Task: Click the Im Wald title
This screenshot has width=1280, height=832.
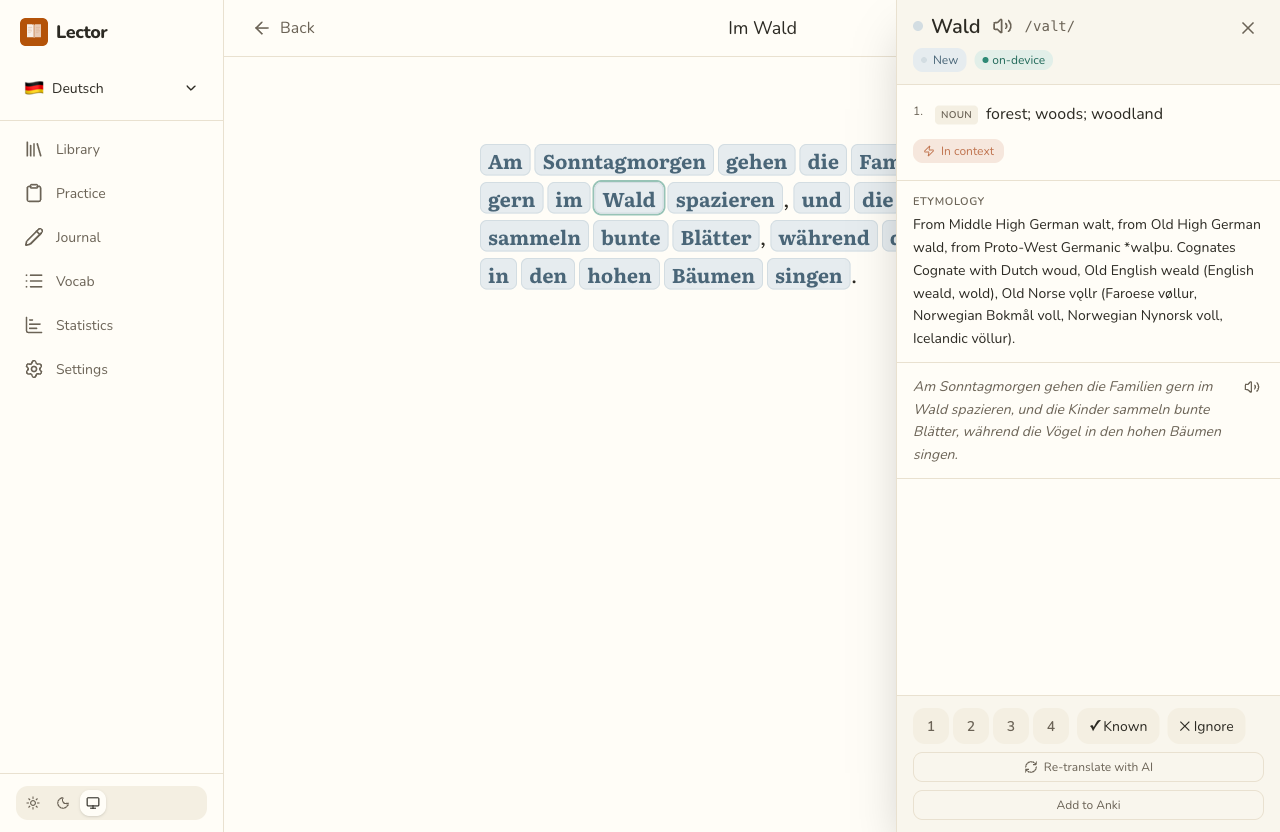Action: [x=762, y=28]
